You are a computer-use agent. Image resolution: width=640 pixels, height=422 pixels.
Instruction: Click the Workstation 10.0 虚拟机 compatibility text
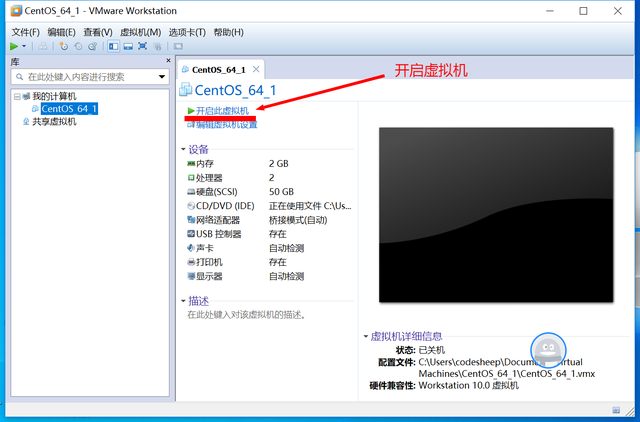click(469, 386)
